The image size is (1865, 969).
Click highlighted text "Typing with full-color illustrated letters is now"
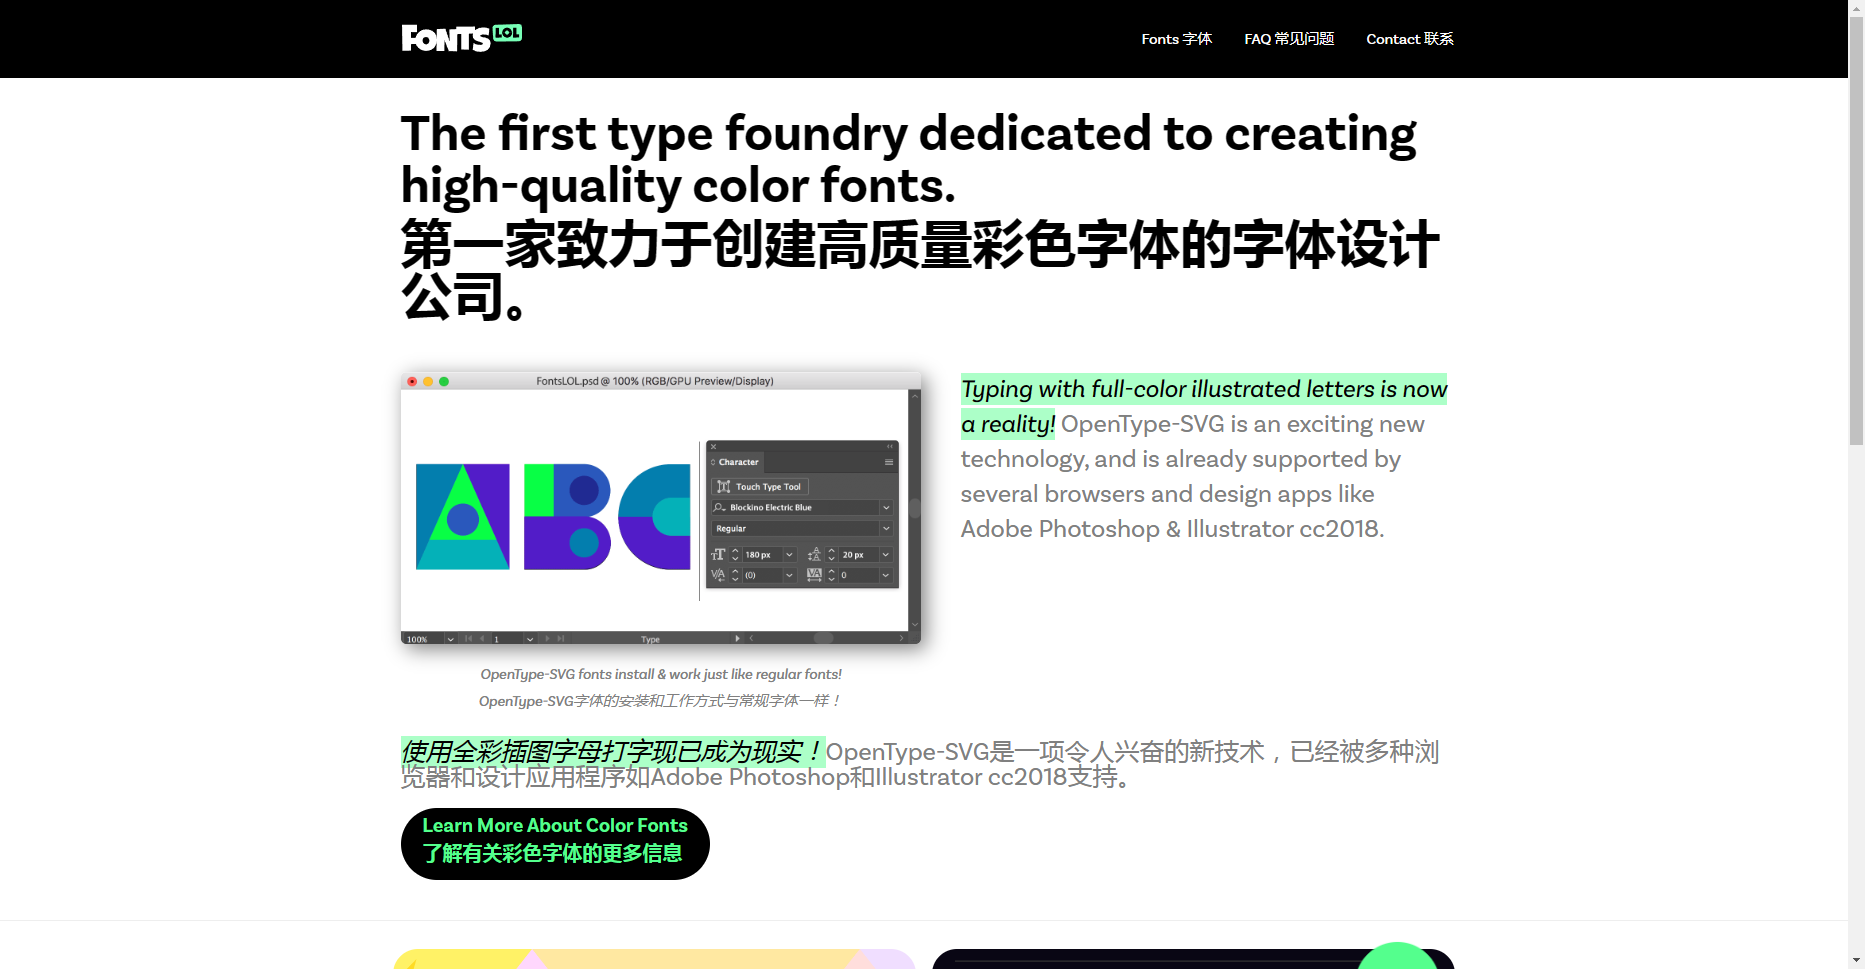click(1204, 389)
